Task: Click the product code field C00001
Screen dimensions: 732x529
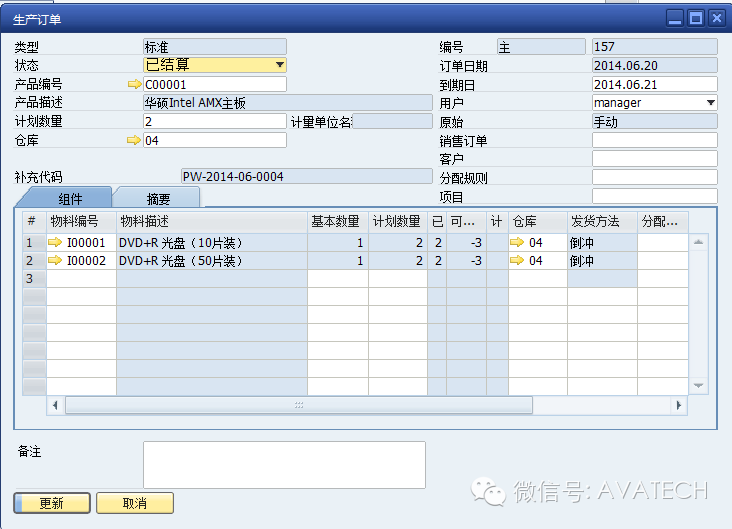Action: point(215,84)
